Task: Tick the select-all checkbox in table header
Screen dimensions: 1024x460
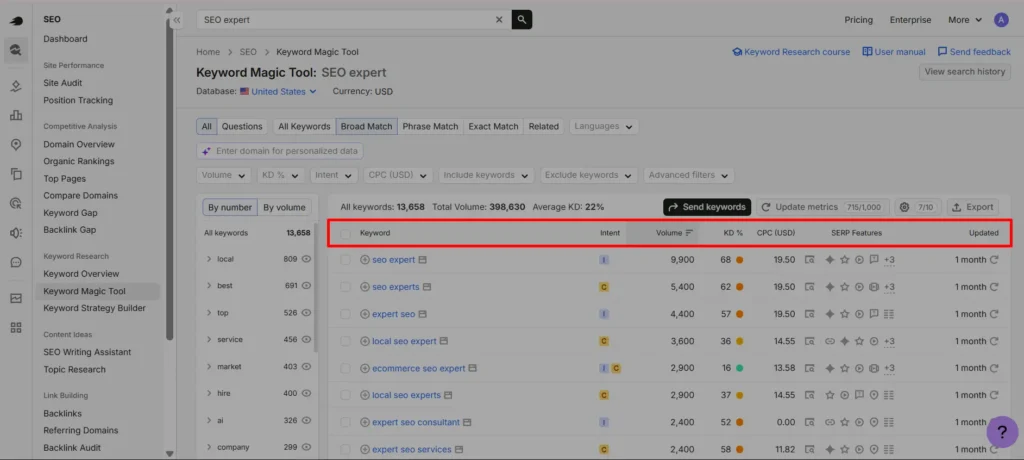Action: (345, 233)
